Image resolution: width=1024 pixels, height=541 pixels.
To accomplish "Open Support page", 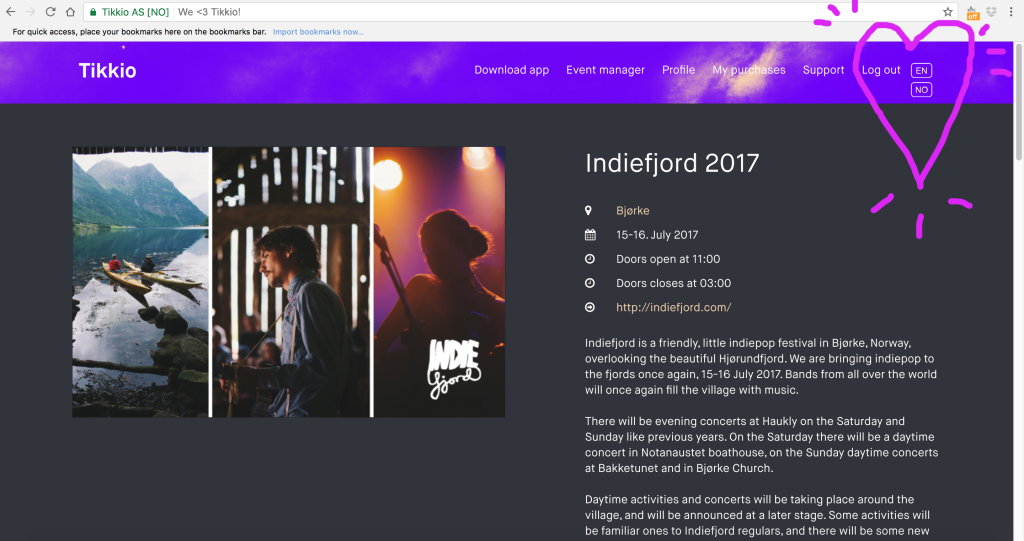I will pos(824,70).
